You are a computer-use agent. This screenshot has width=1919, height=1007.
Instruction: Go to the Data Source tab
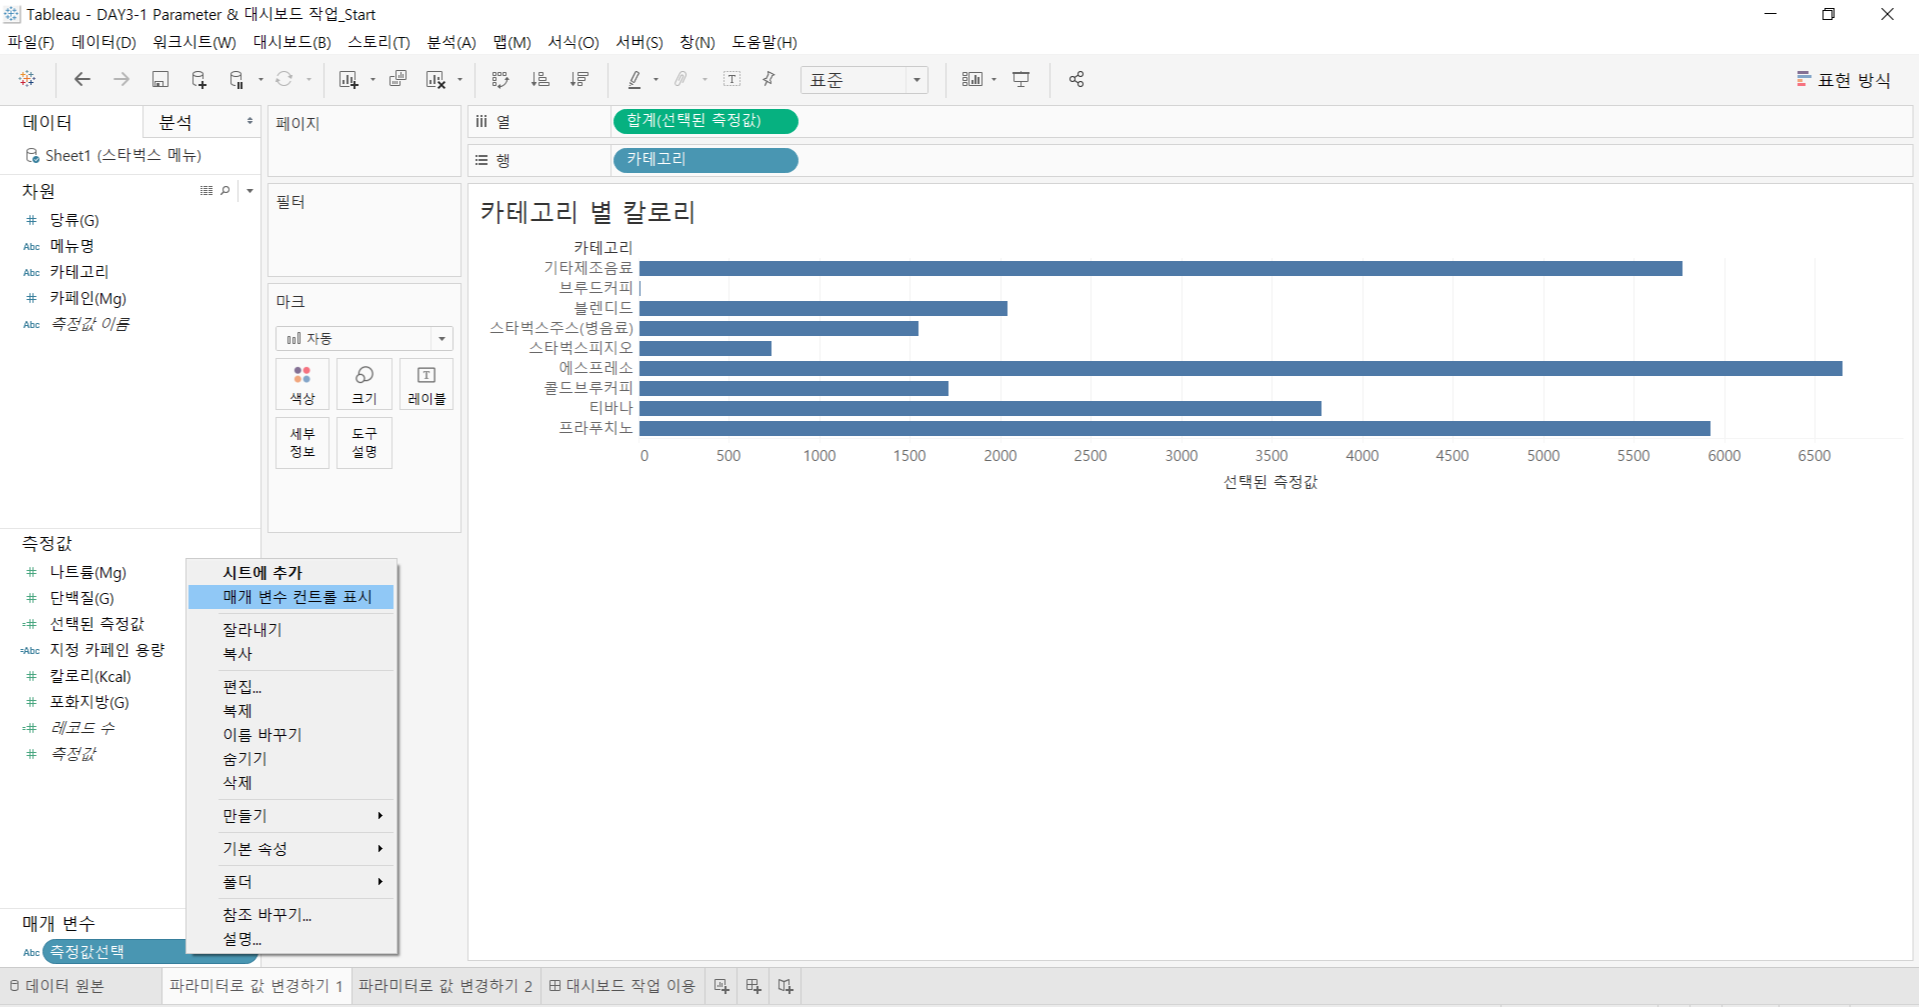57,986
